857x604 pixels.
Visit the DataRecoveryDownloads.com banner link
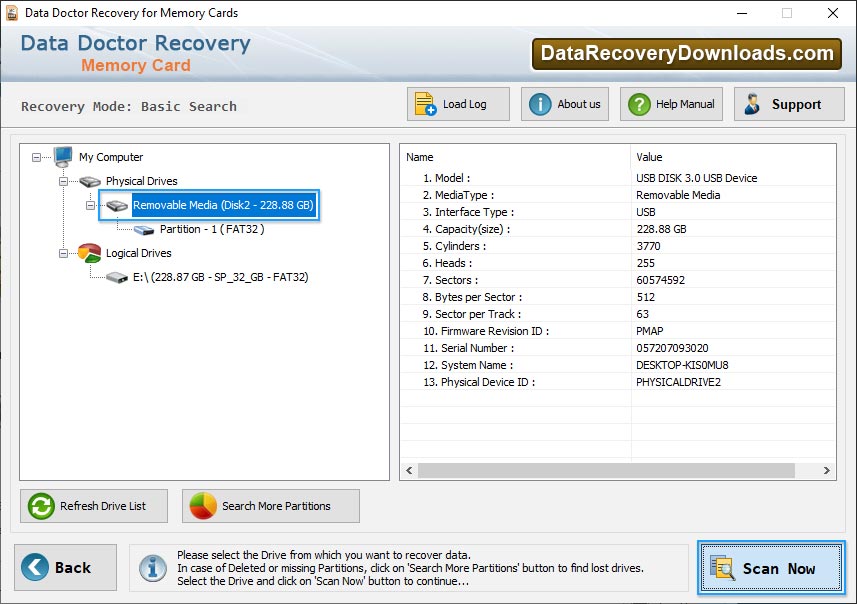click(687, 54)
